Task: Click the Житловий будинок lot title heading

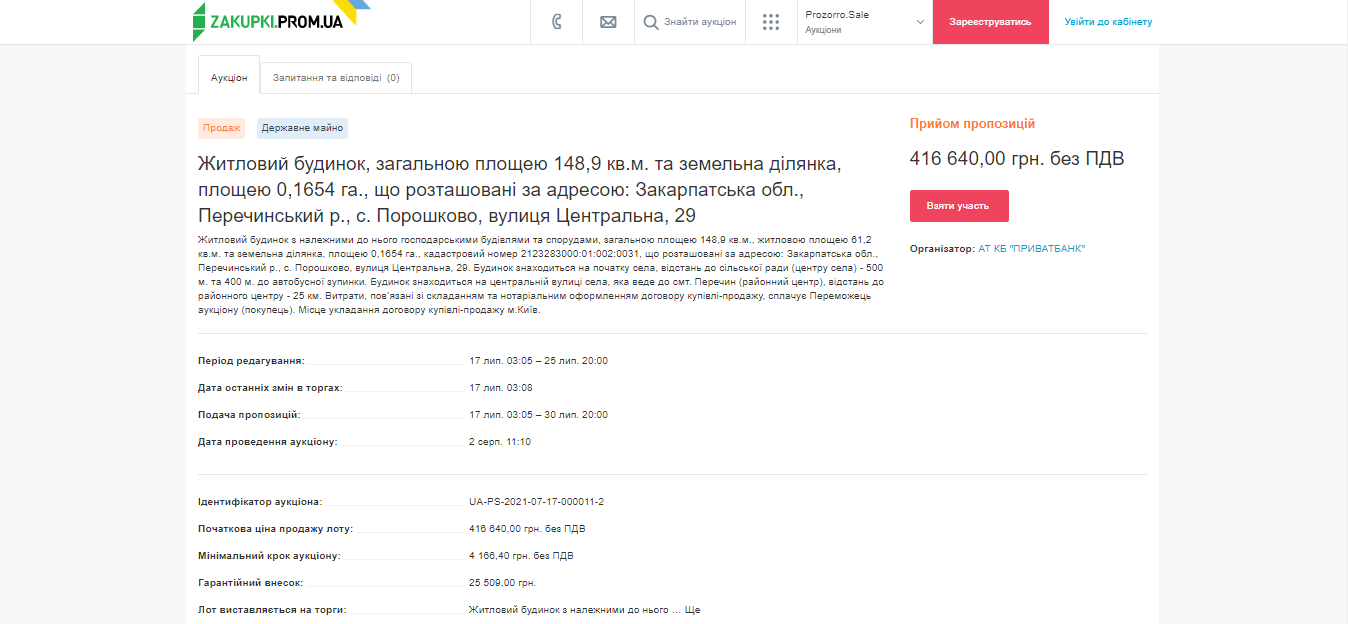Action: (x=520, y=189)
